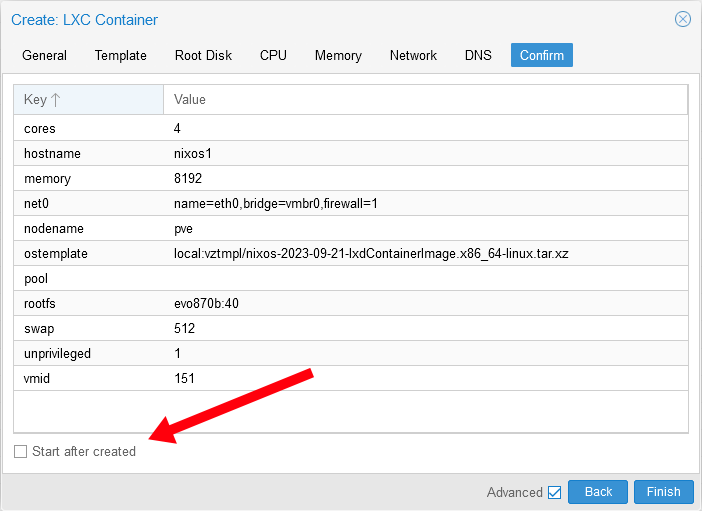The image size is (702, 511).
Task: Select the Confirm tab
Action: point(541,55)
